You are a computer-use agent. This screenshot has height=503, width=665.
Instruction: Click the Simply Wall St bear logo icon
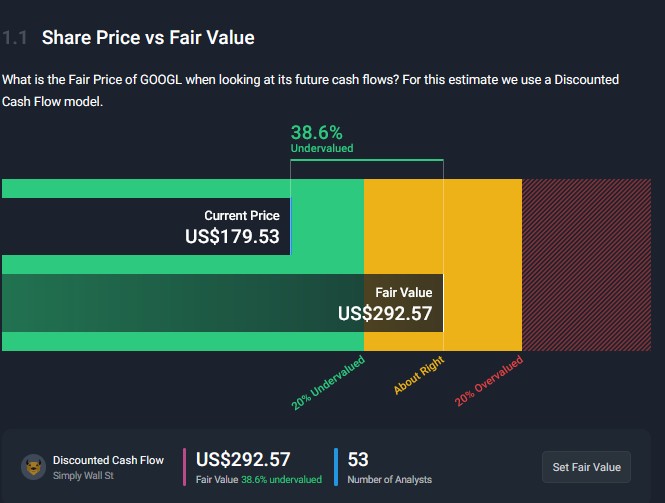click(x=33, y=467)
